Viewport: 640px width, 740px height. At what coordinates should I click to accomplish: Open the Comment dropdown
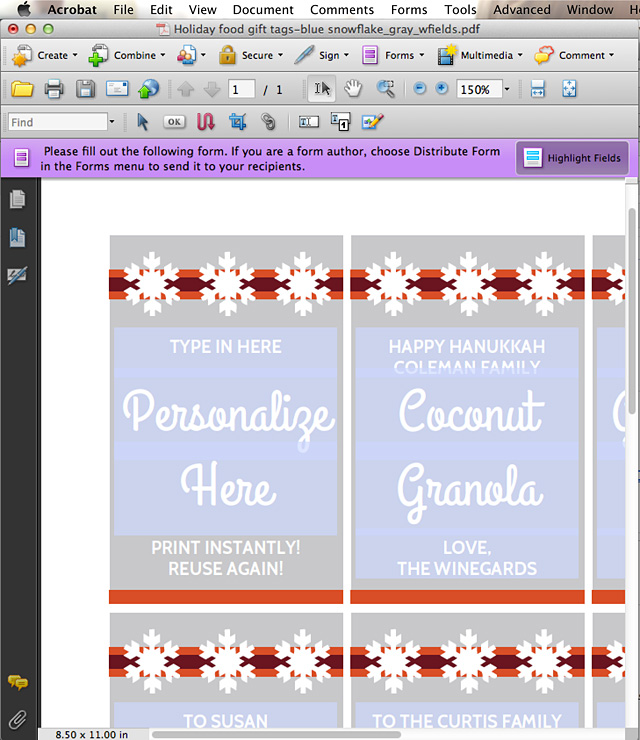(x=574, y=56)
